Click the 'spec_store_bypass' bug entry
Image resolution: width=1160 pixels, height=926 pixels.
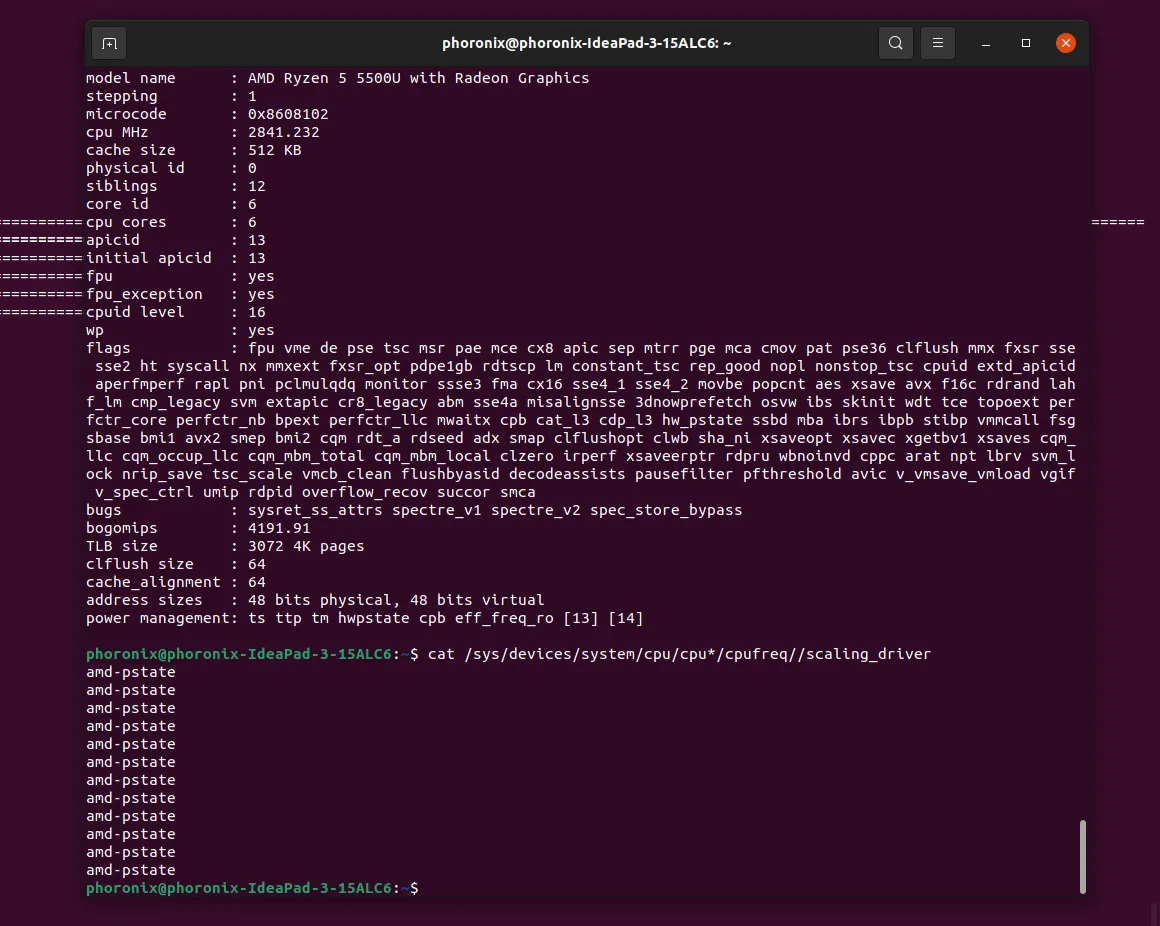666,510
